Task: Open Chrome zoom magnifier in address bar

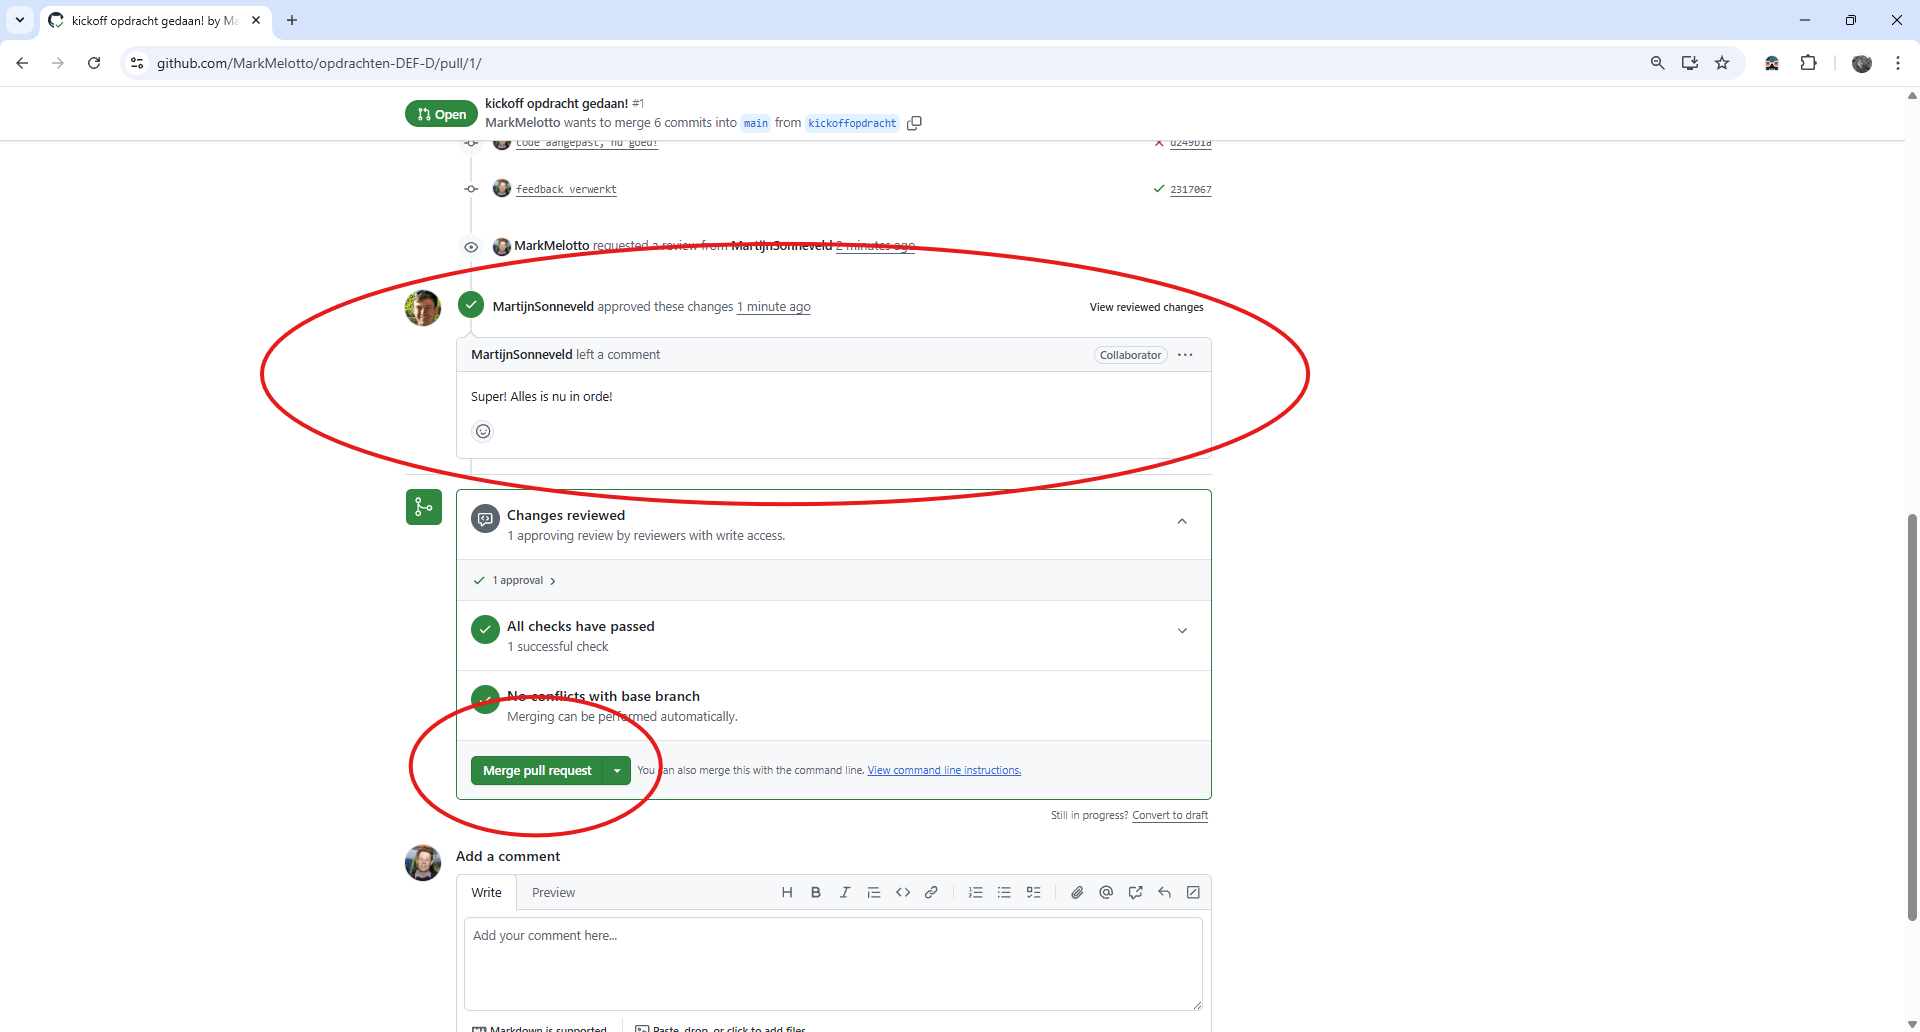Action: click(x=1657, y=63)
